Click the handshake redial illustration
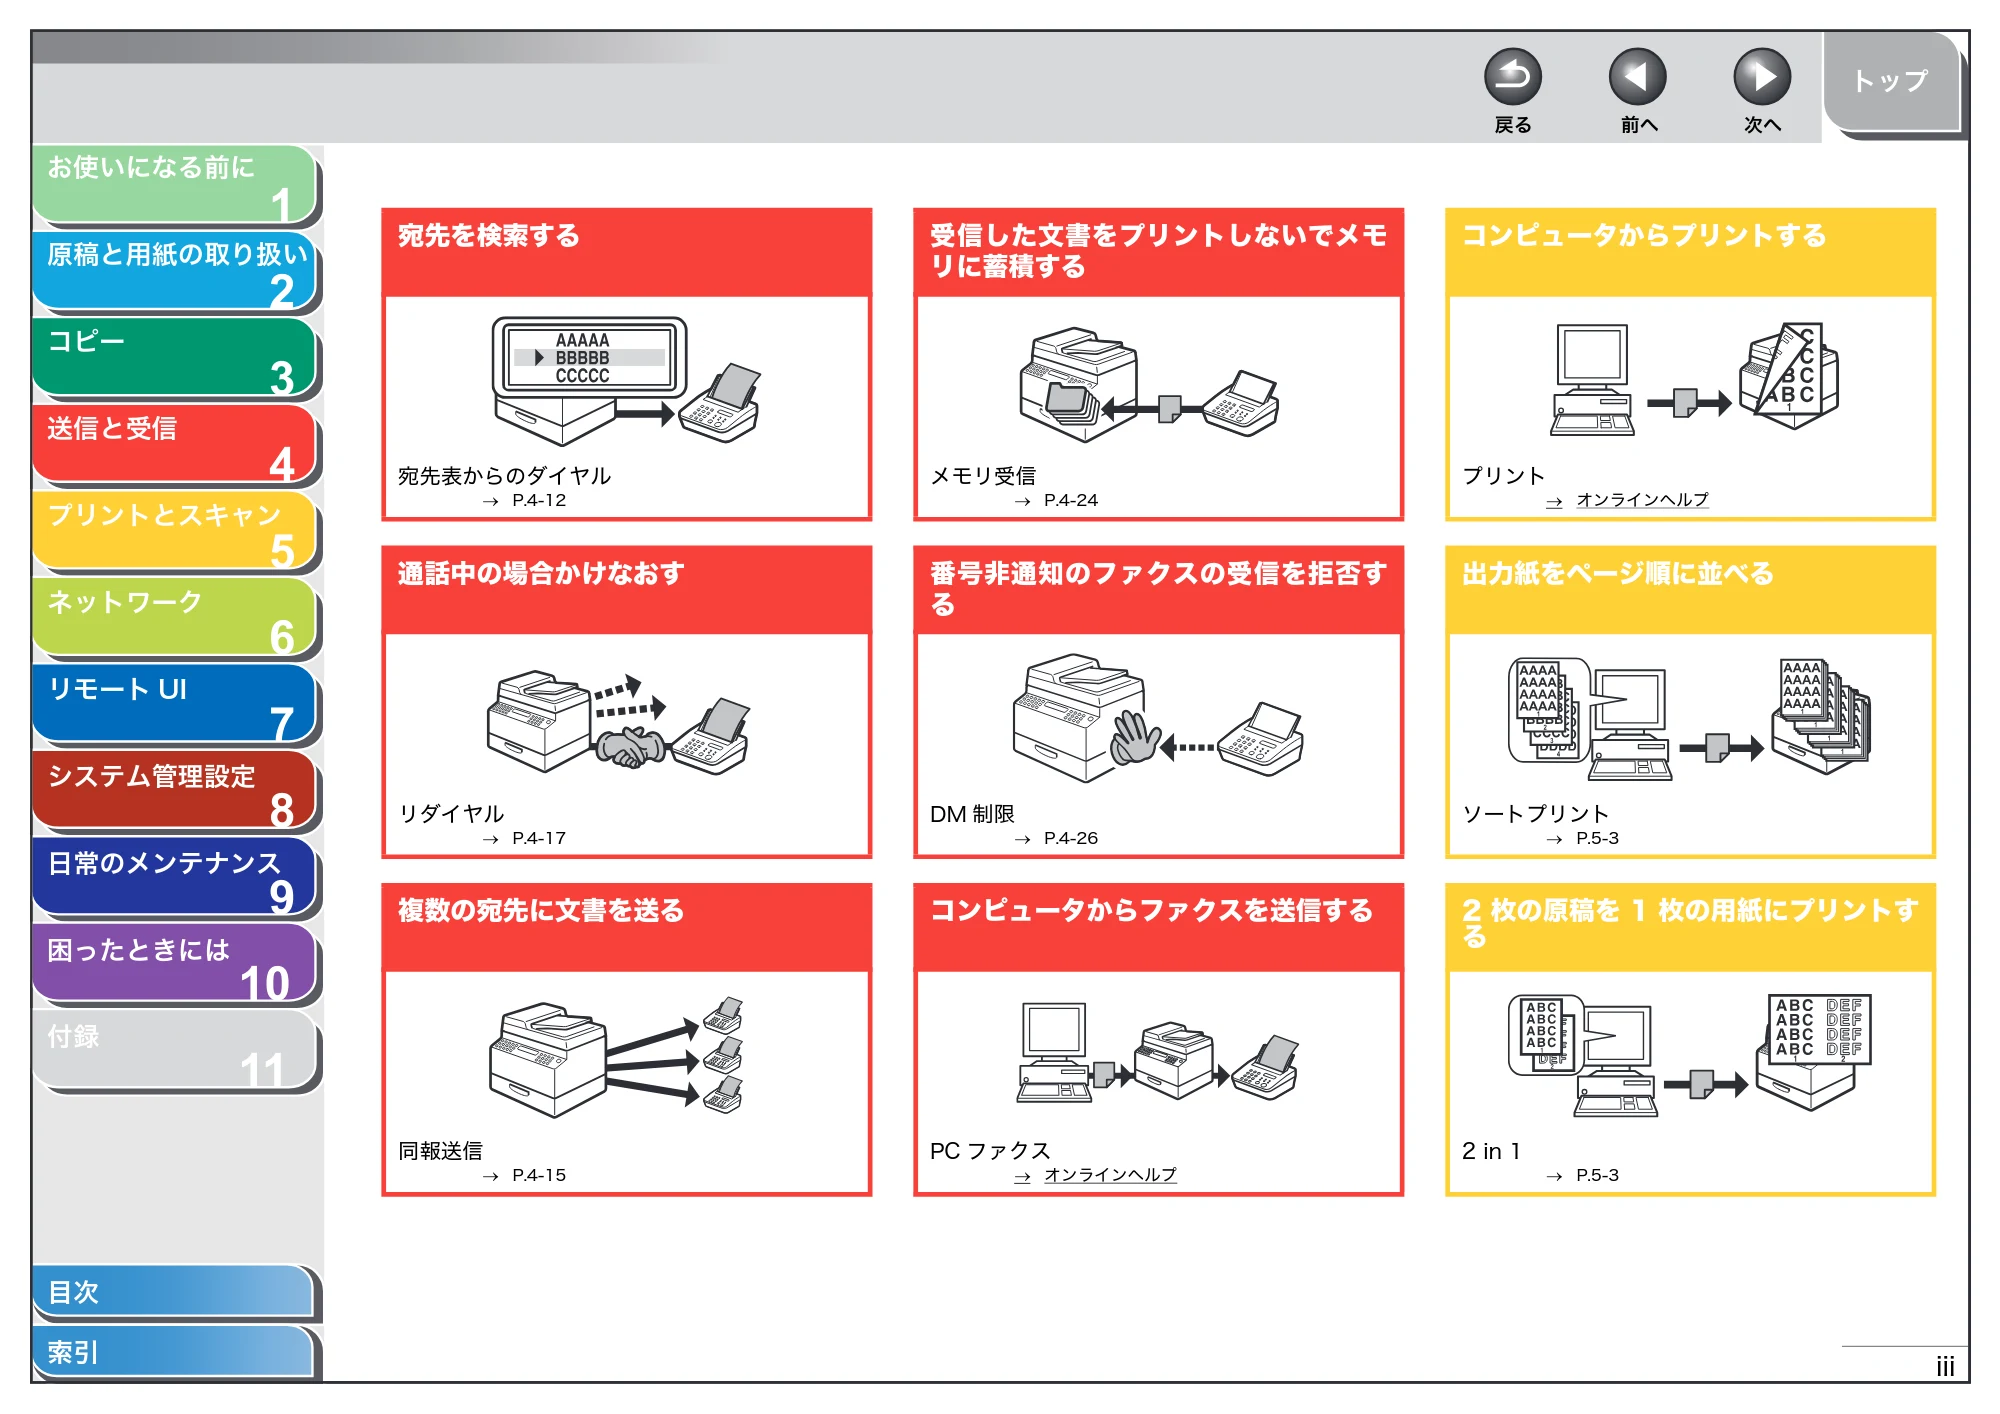The height and width of the screenshot is (1414, 2000). (618, 722)
